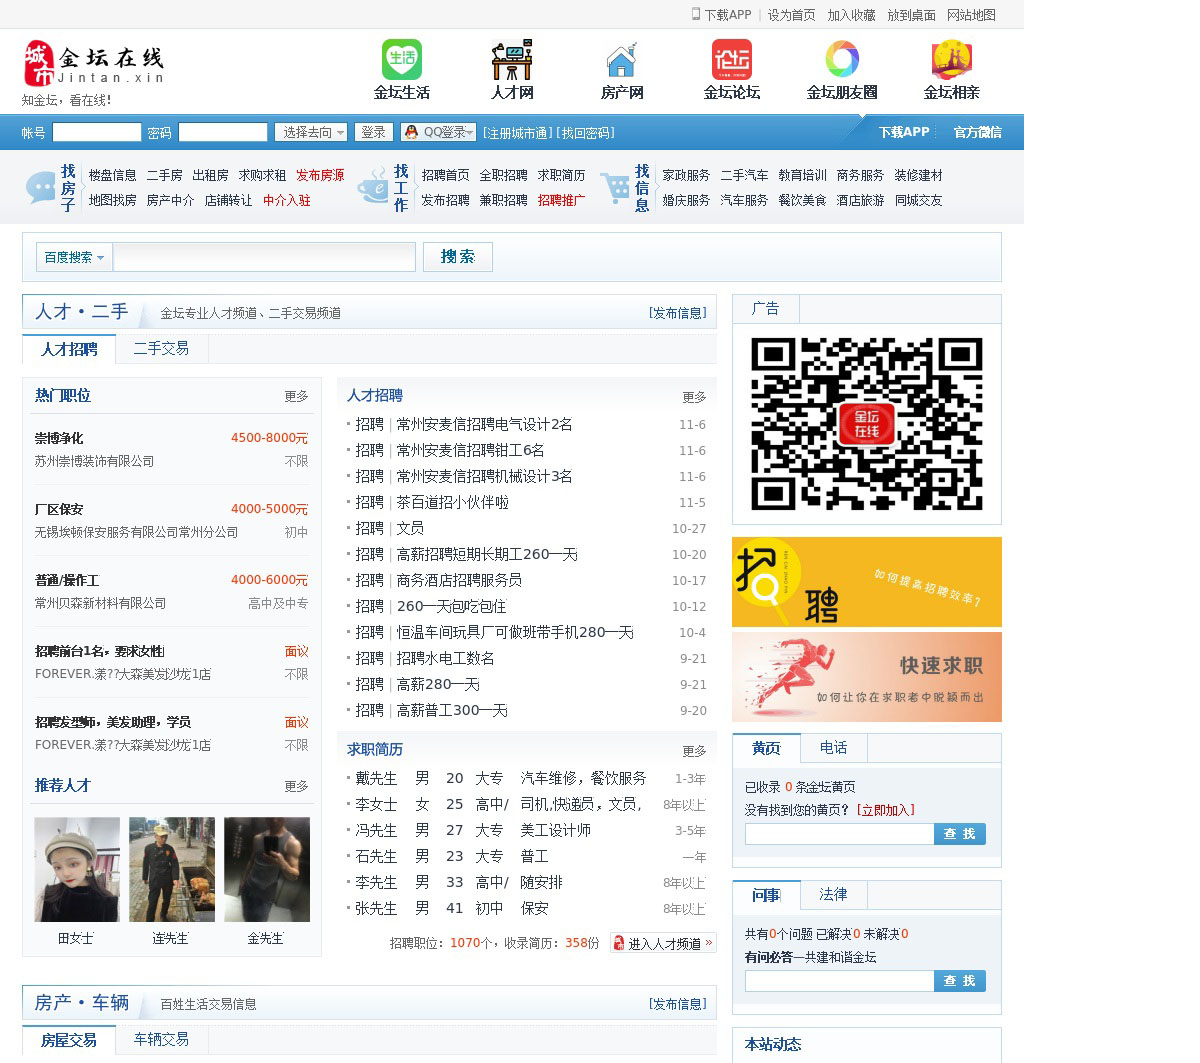Switch to the 二手交易 tab

[161, 349]
